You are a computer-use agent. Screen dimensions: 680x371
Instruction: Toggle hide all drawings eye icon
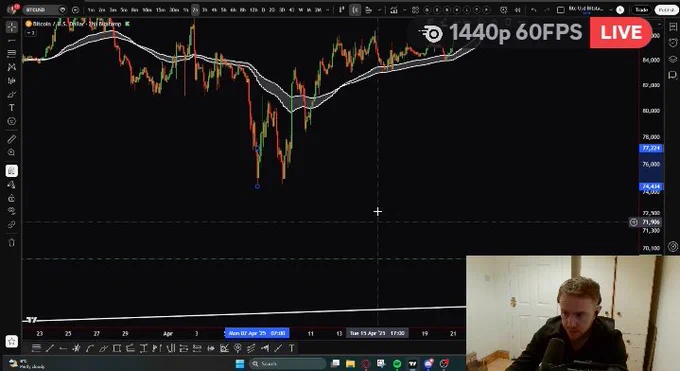coord(12,211)
